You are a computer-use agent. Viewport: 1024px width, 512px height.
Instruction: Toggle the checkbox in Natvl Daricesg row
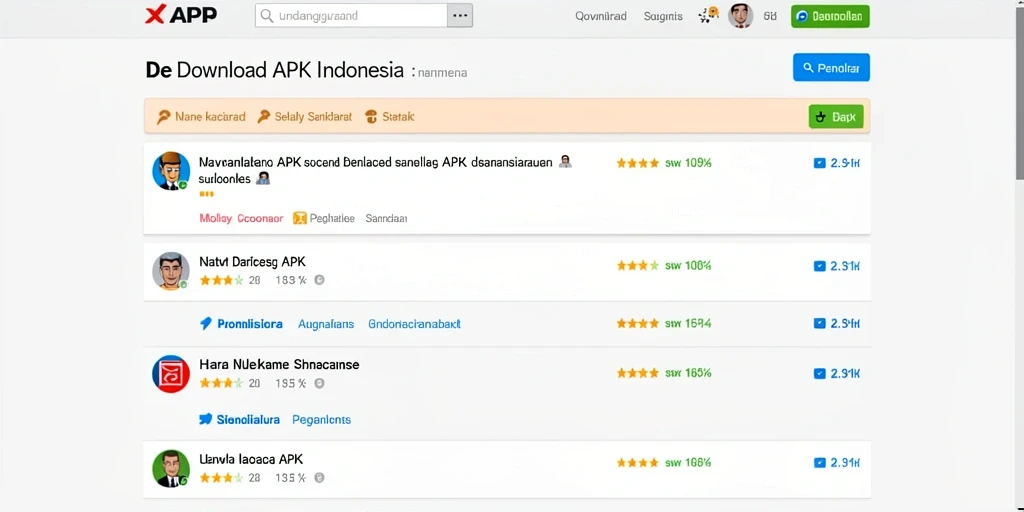pos(820,266)
